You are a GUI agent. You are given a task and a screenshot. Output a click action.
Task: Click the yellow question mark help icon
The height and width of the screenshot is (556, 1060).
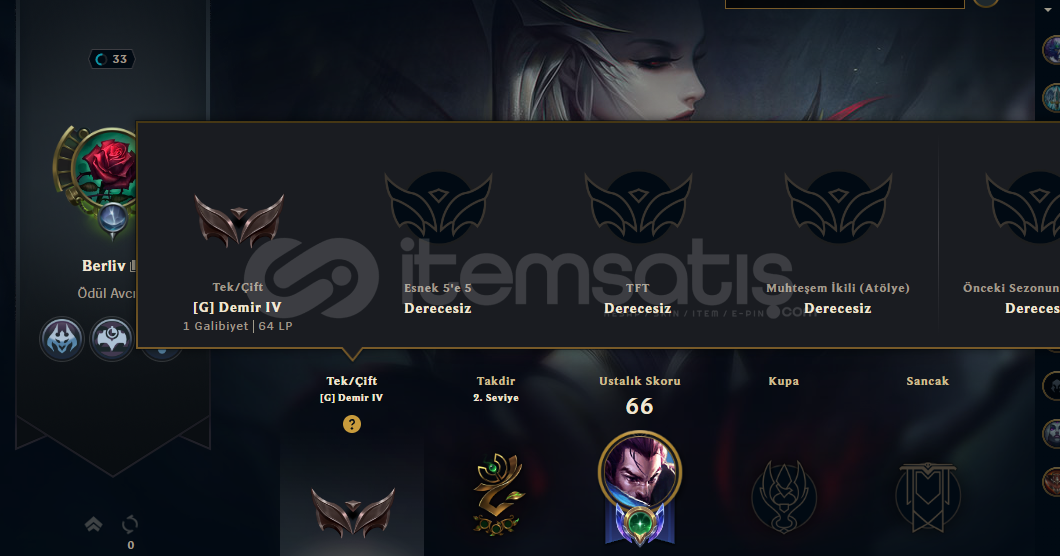coord(352,424)
